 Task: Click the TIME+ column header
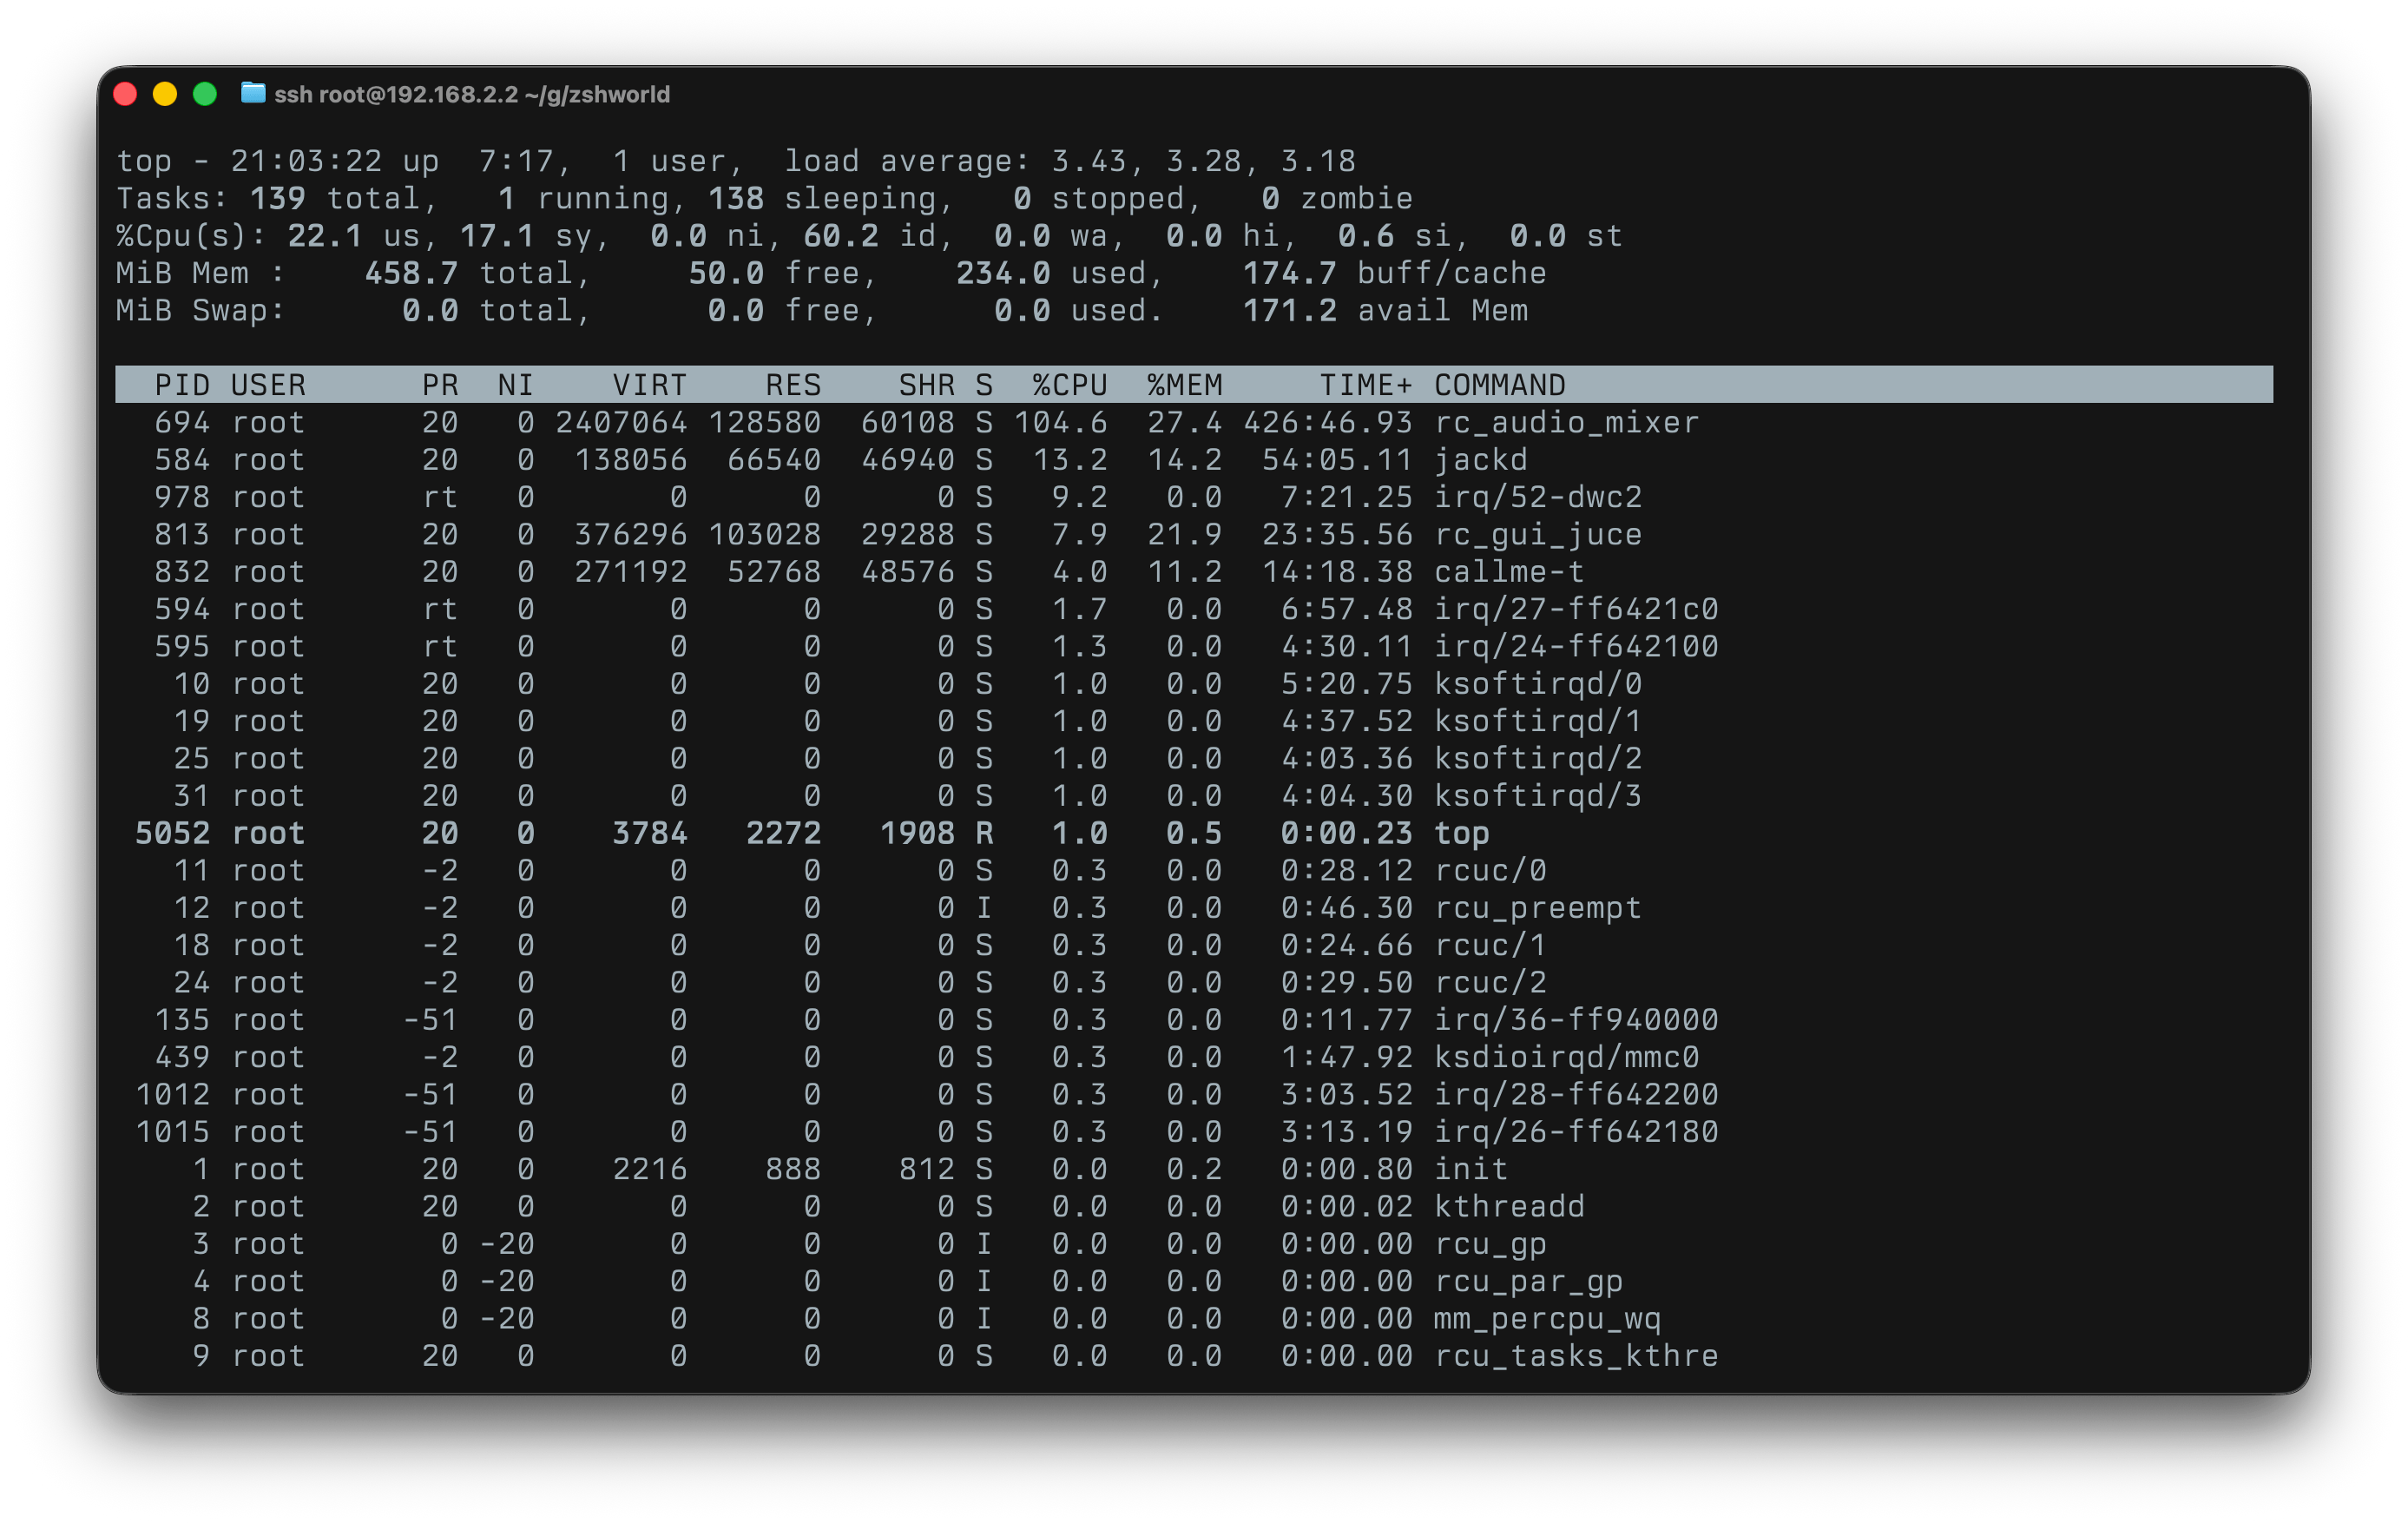[1365, 385]
